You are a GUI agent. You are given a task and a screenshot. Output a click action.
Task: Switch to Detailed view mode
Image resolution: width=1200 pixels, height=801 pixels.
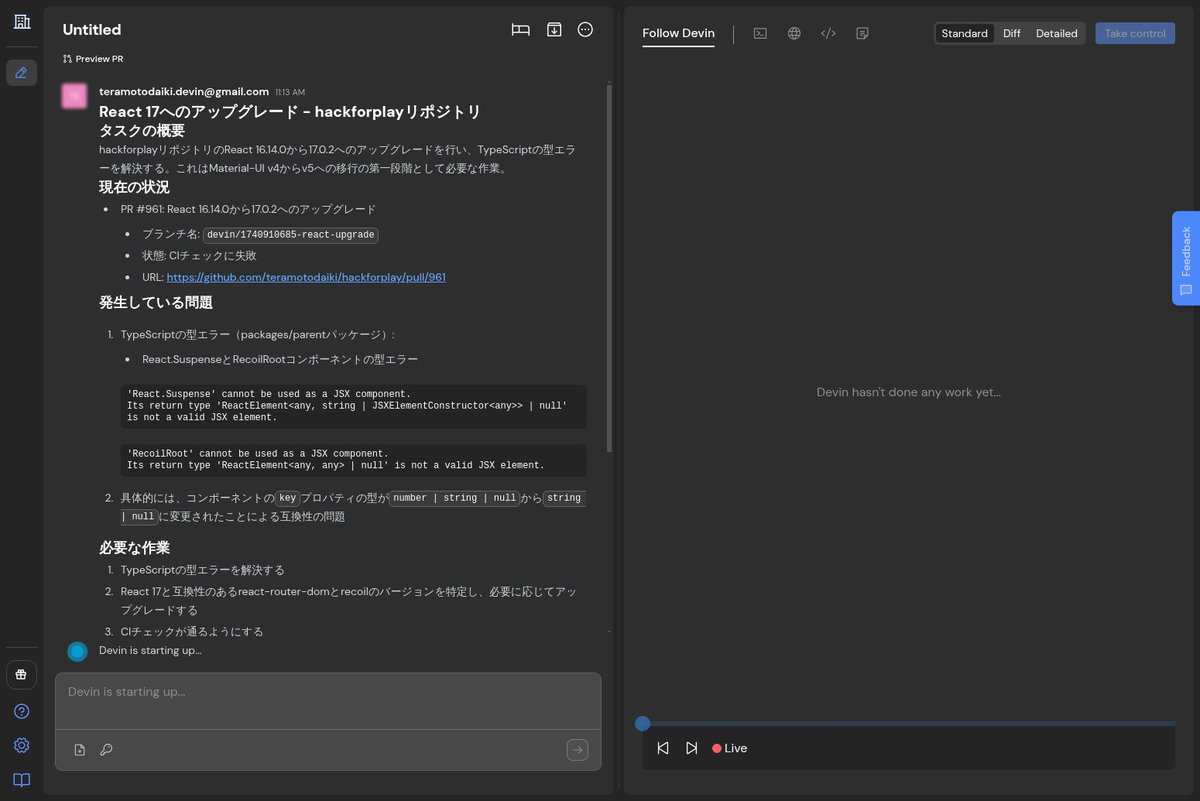click(1057, 34)
